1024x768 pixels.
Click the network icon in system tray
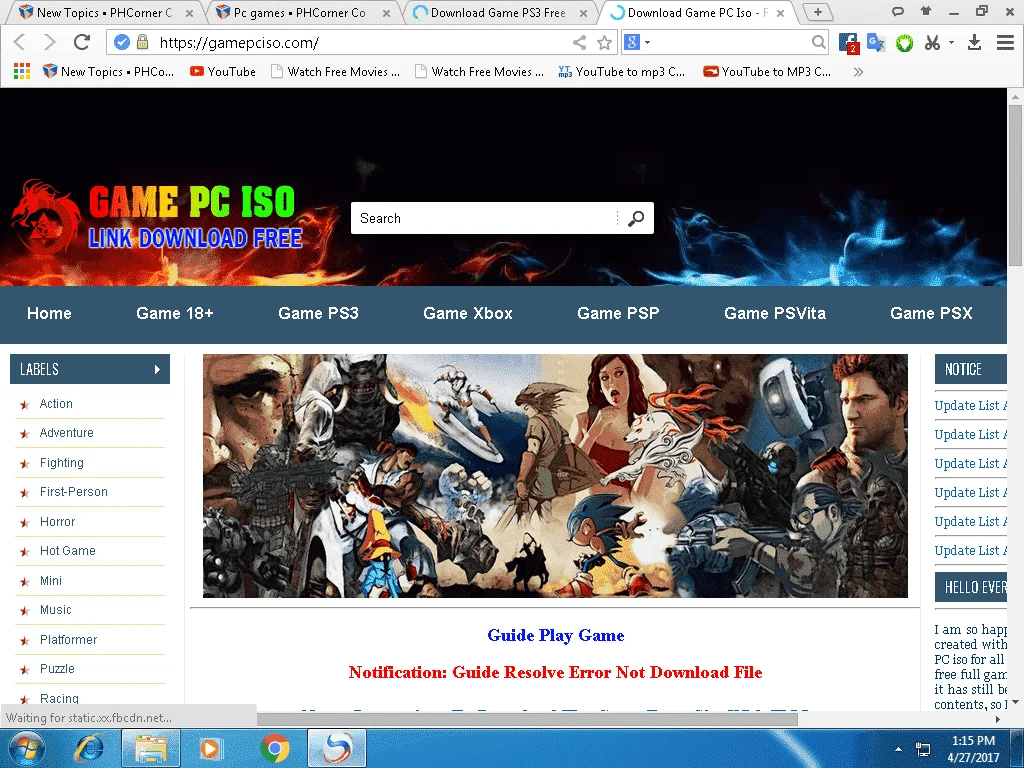[923, 749]
